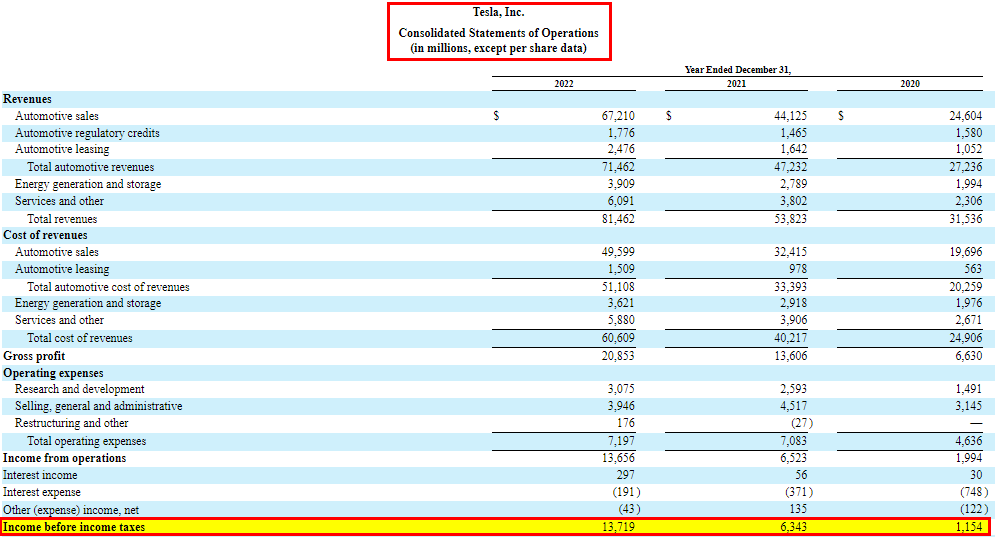Image resolution: width=995 pixels, height=537 pixels.
Task: Select the 2020 column header
Action: click(910, 84)
